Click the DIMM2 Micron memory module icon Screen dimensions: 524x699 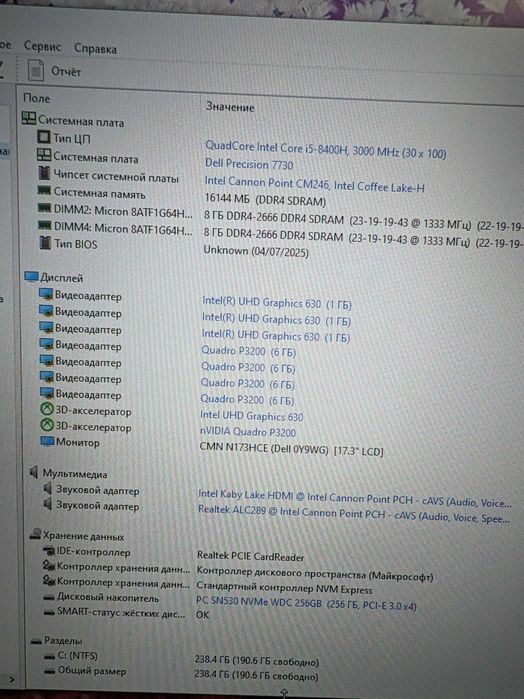click(x=44, y=208)
